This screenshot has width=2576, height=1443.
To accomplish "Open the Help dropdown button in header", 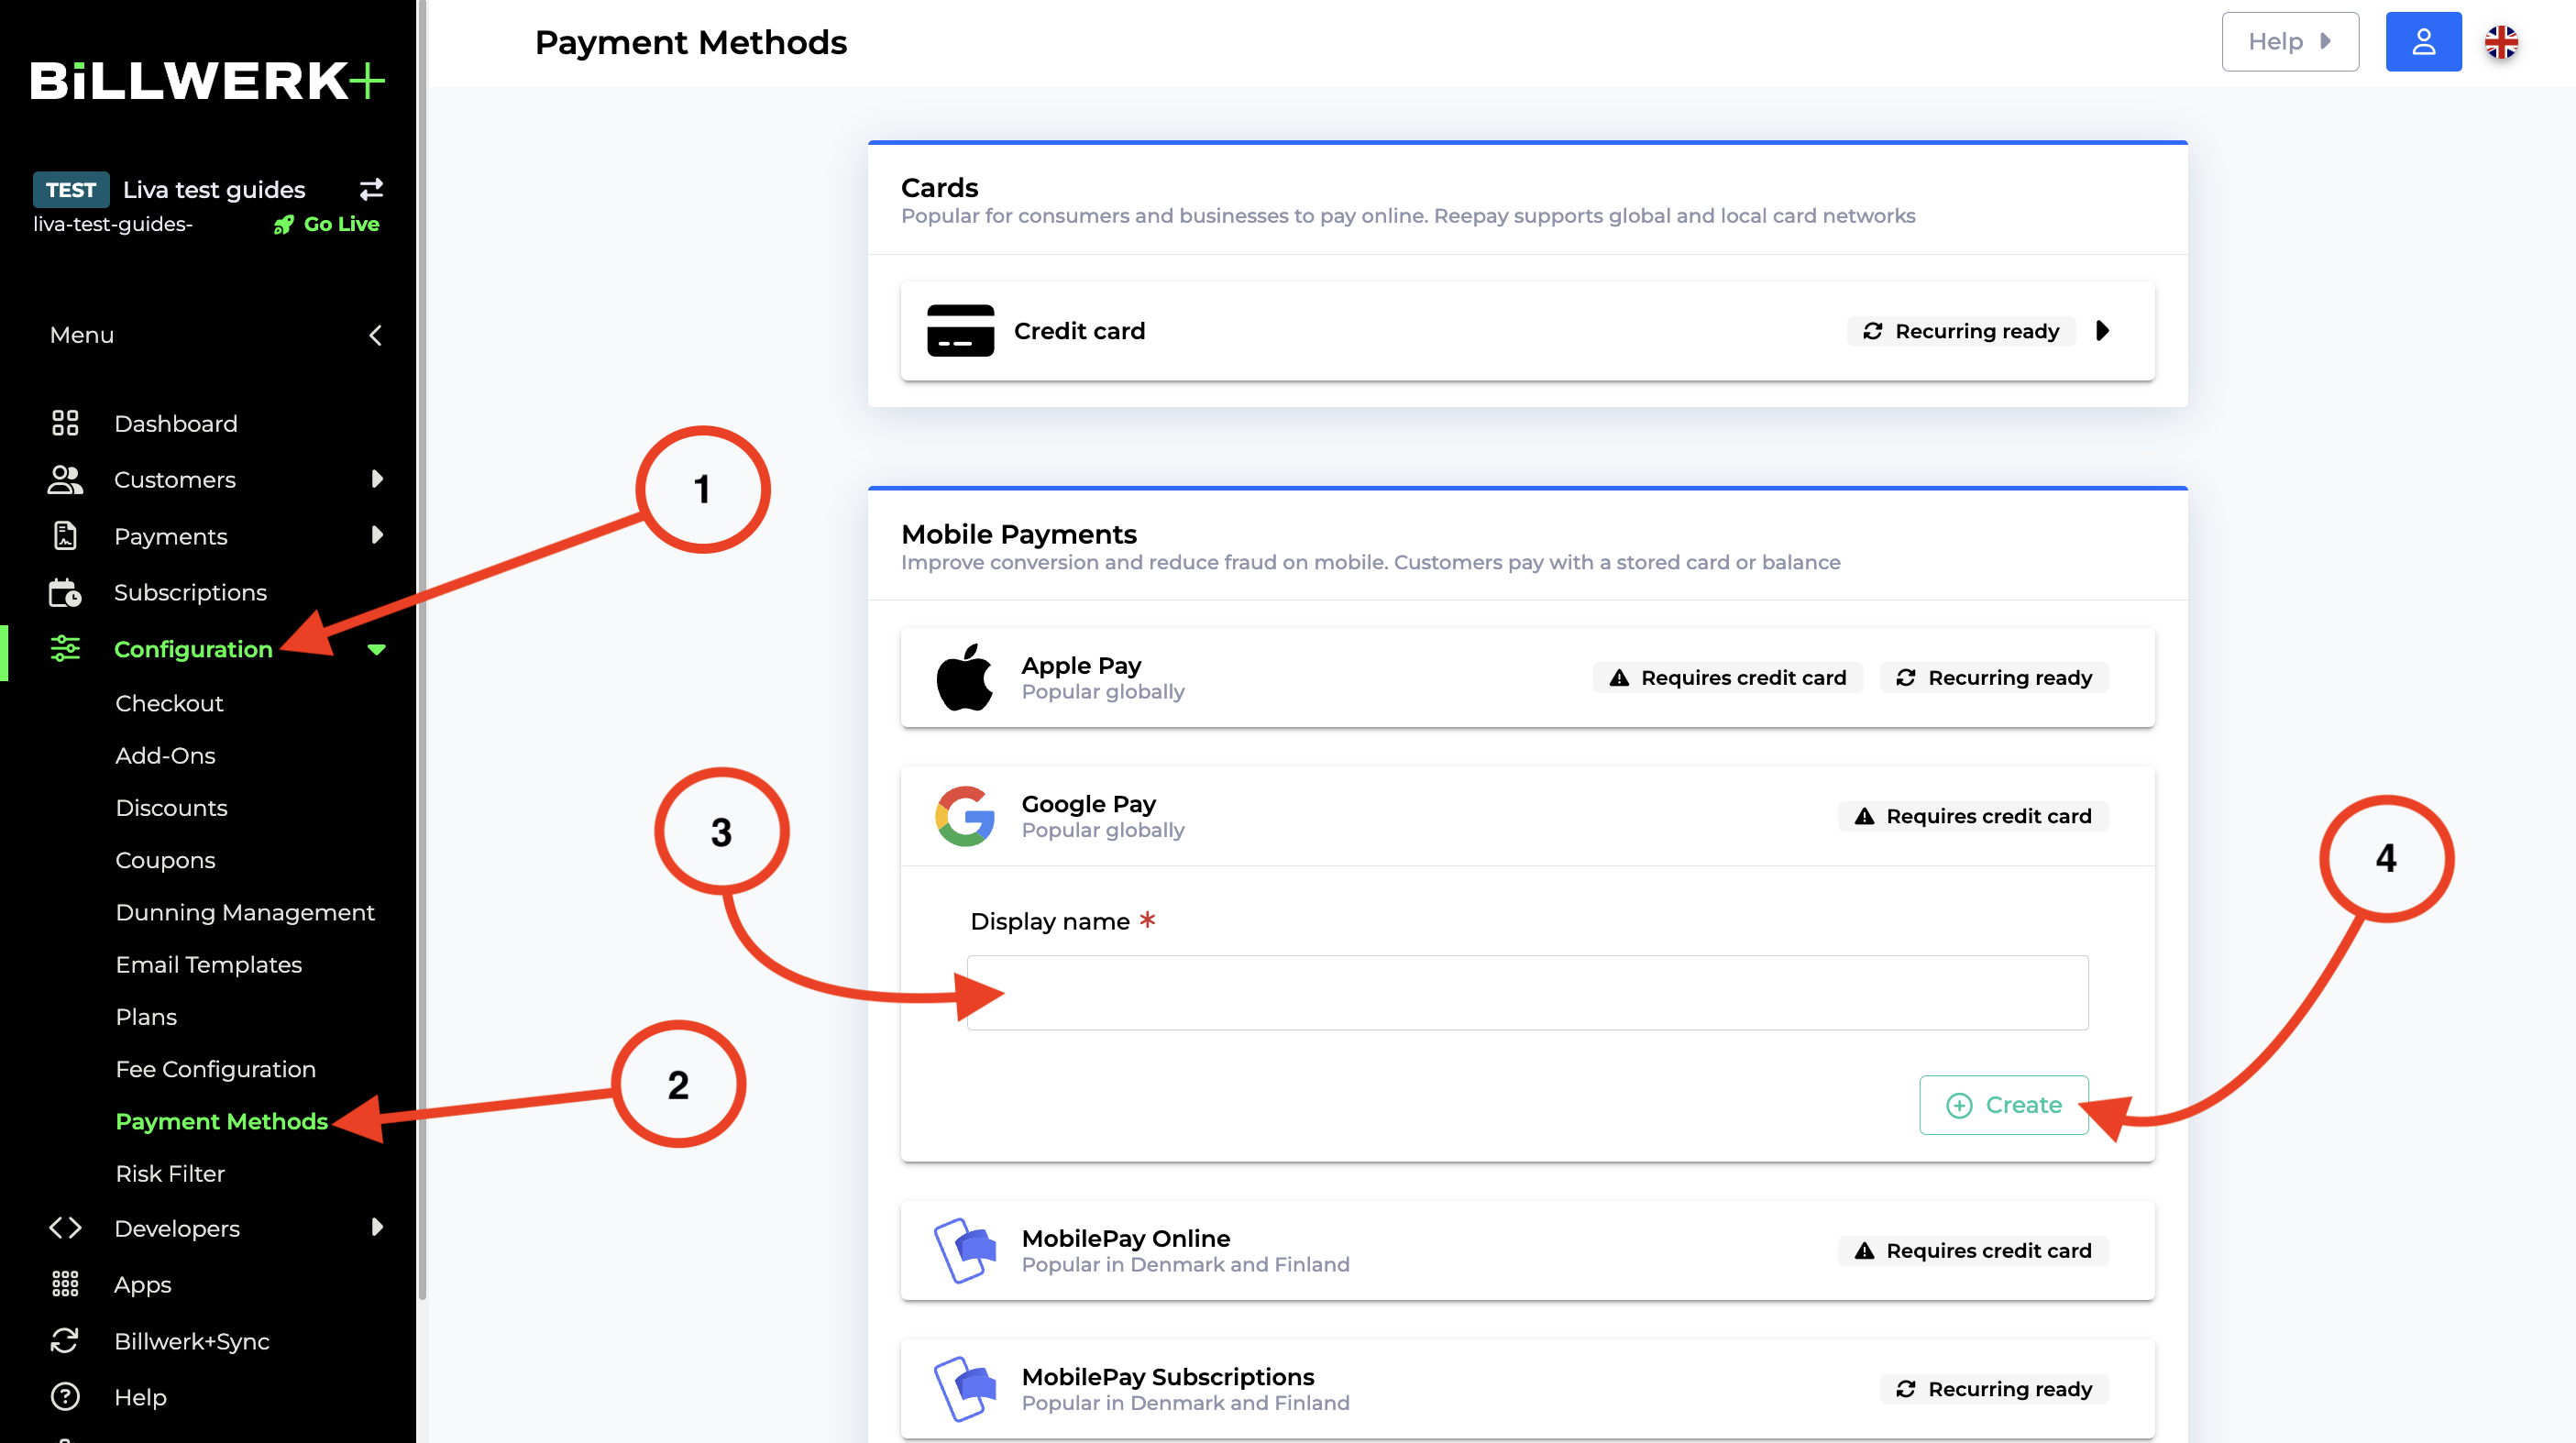I will point(2290,42).
